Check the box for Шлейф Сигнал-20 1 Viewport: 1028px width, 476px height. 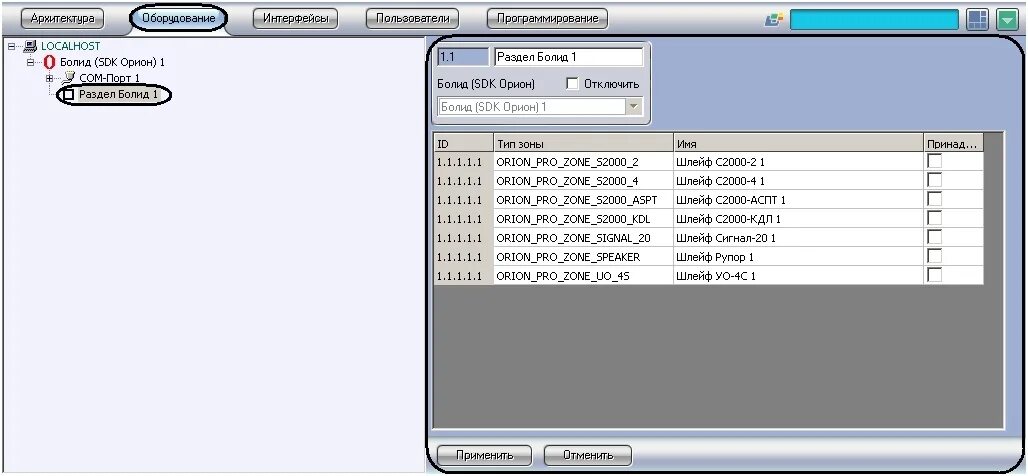click(x=934, y=237)
